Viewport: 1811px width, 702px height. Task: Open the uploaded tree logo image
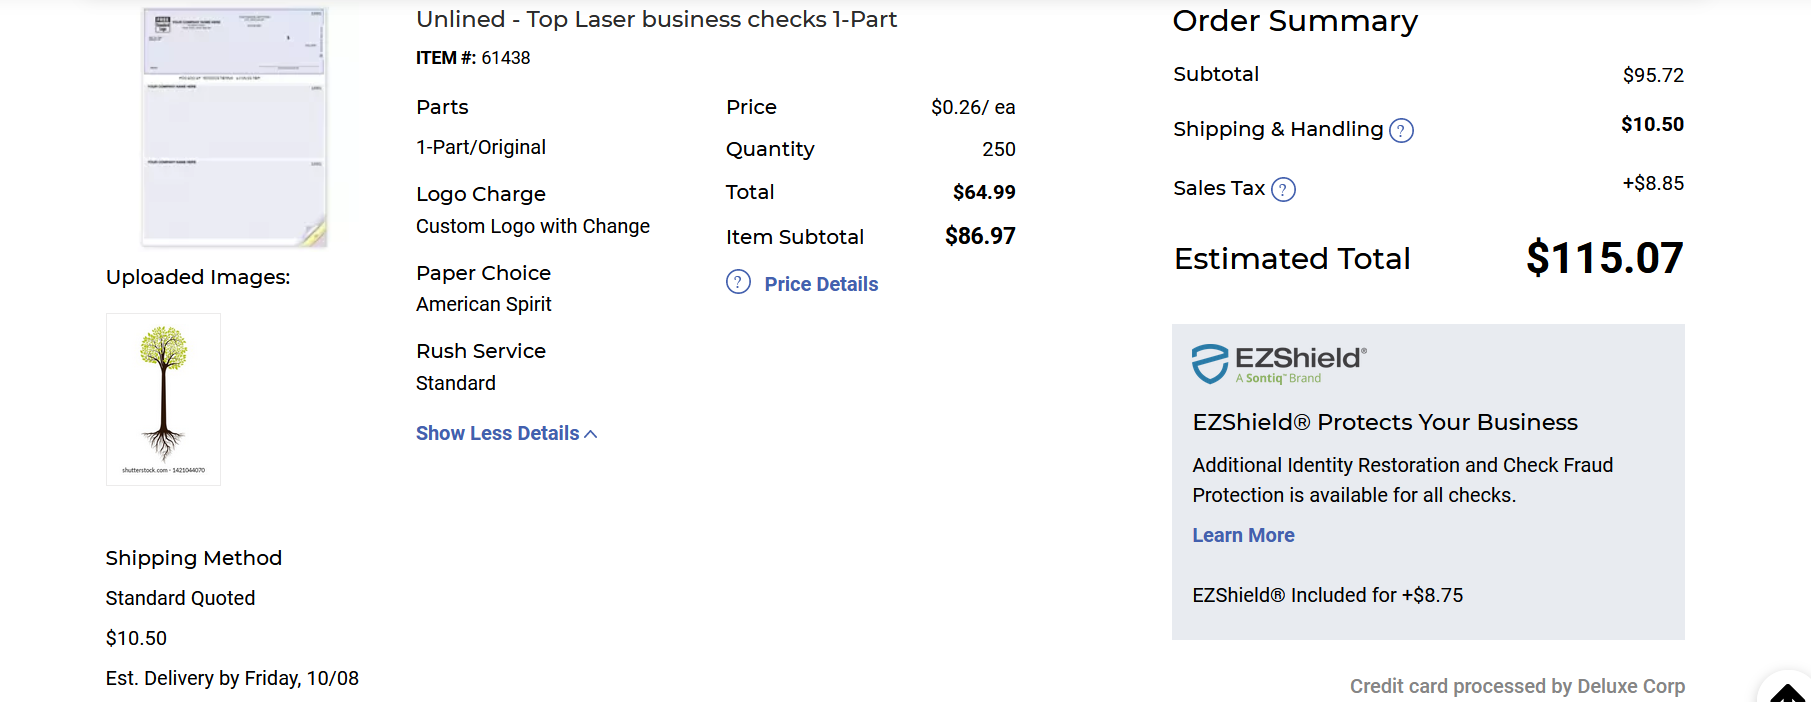coord(163,399)
